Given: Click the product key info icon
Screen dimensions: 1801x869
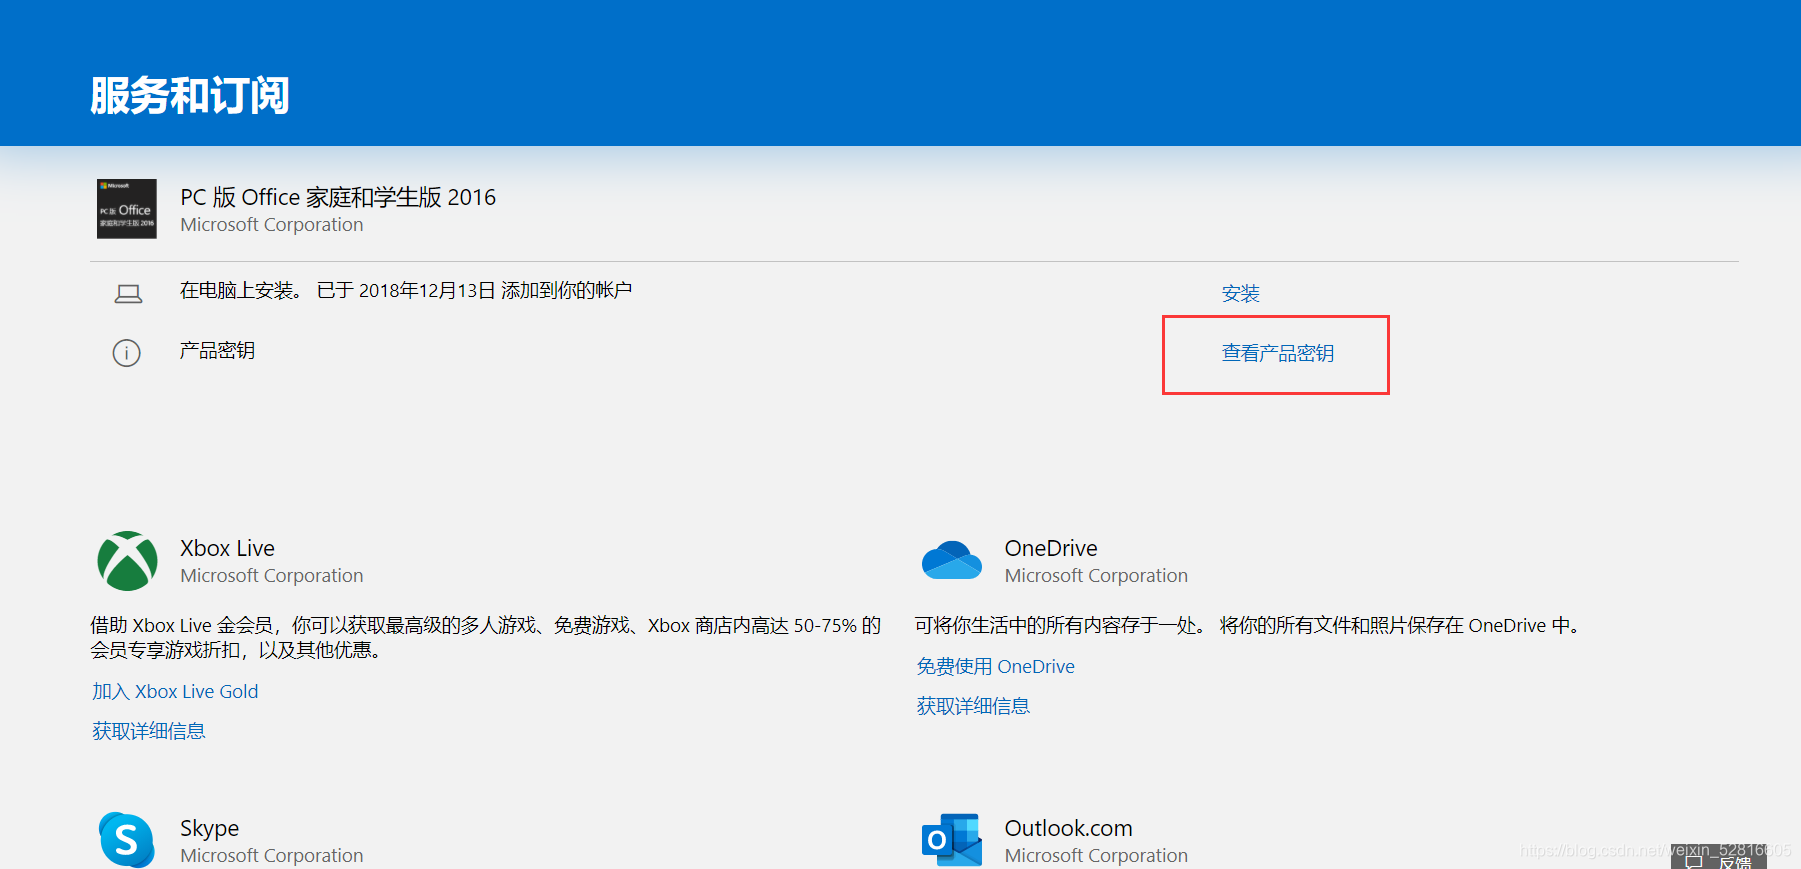Looking at the screenshot, I should (127, 353).
